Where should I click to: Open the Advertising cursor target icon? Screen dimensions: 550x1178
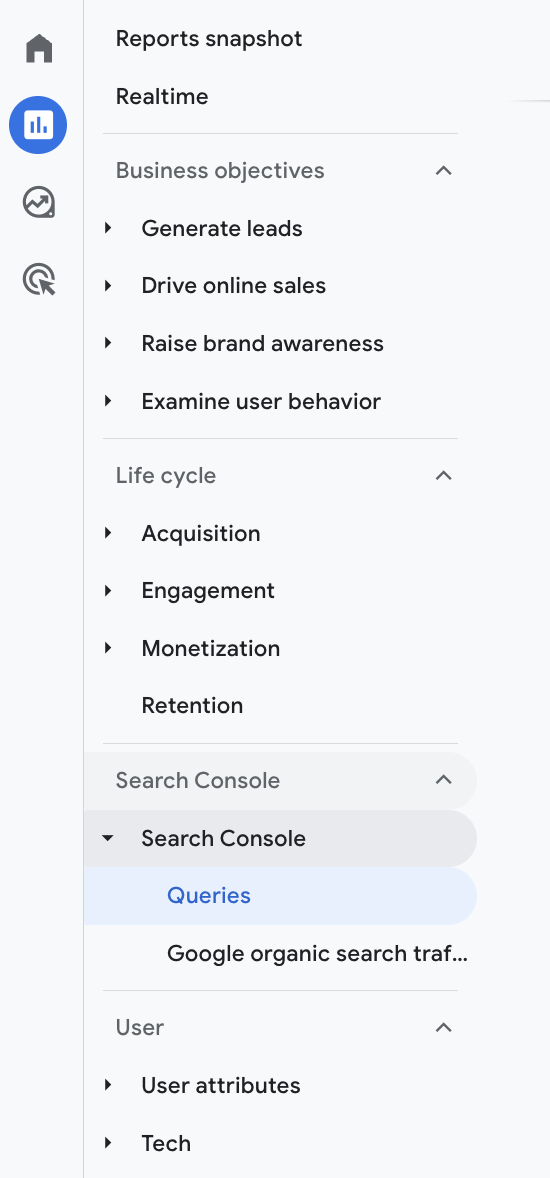[39, 279]
